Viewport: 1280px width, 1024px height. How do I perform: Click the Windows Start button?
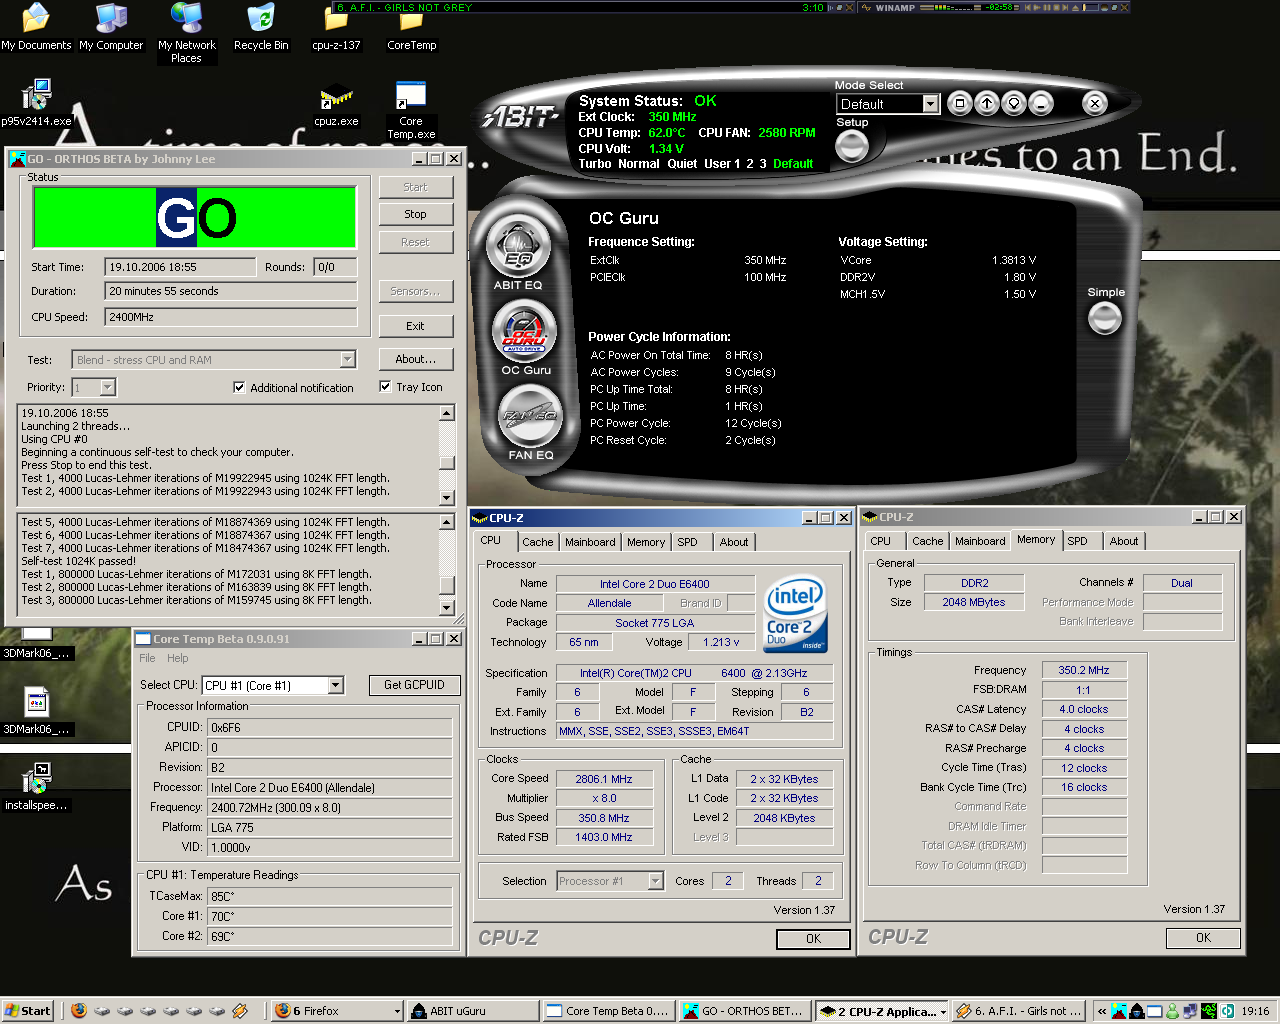coord(27,1011)
